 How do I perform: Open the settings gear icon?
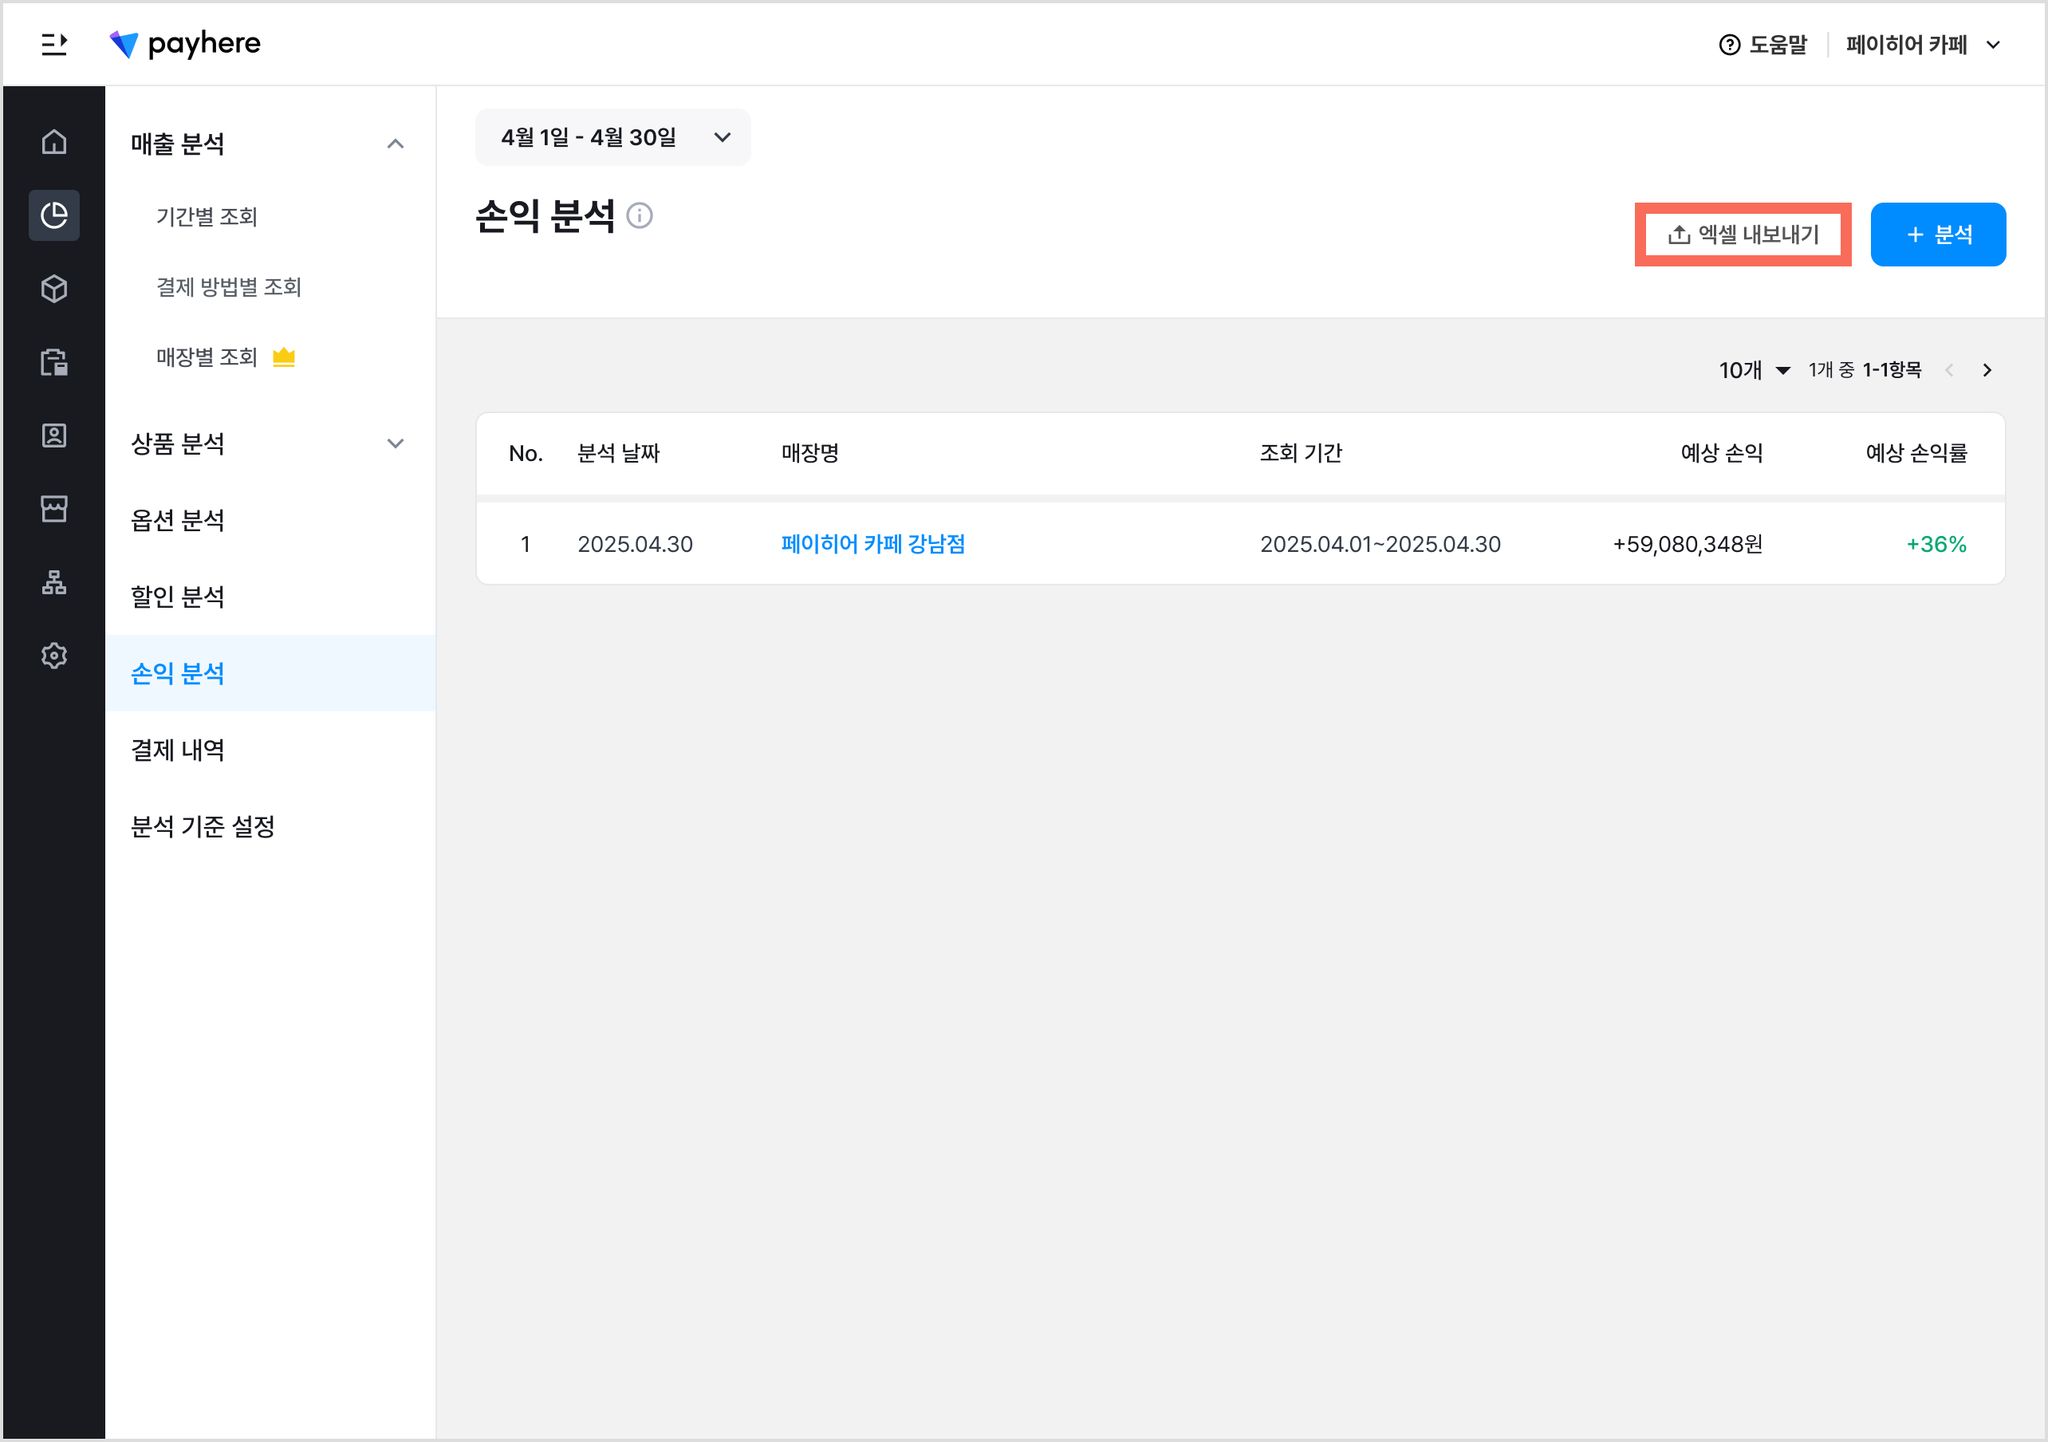point(54,655)
